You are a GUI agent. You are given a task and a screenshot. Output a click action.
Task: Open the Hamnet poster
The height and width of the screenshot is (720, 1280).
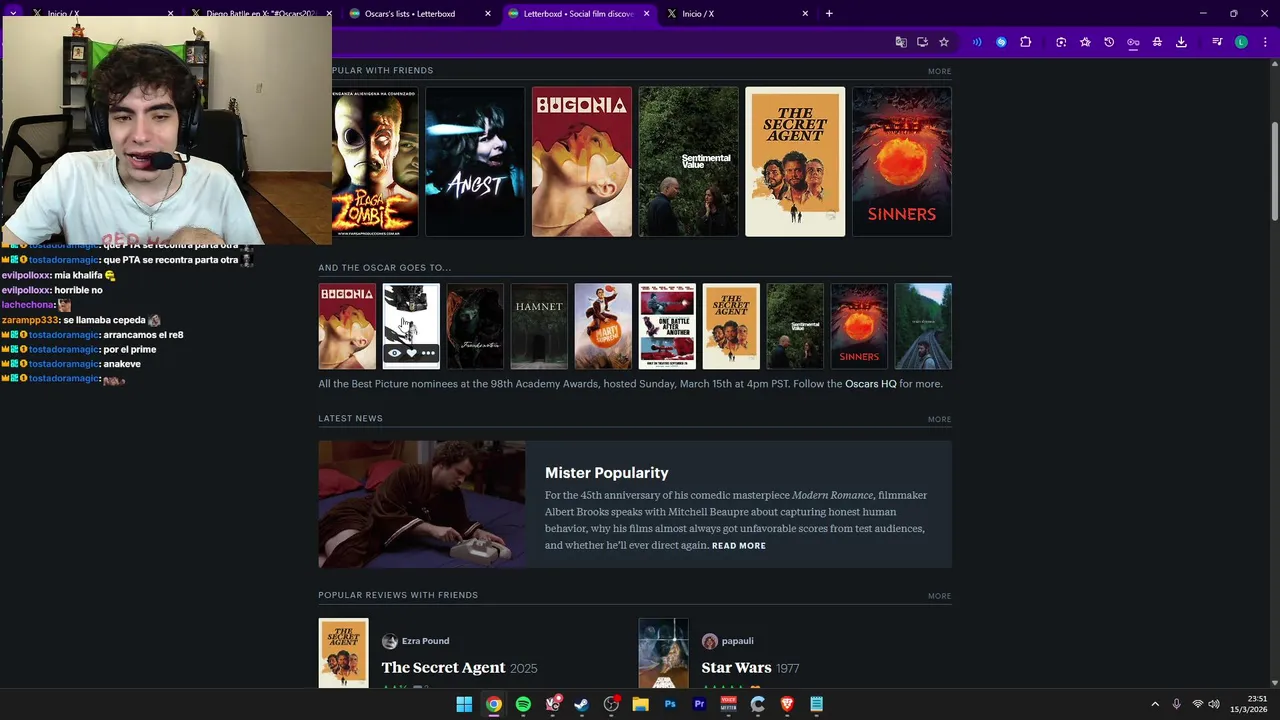(x=539, y=326)
